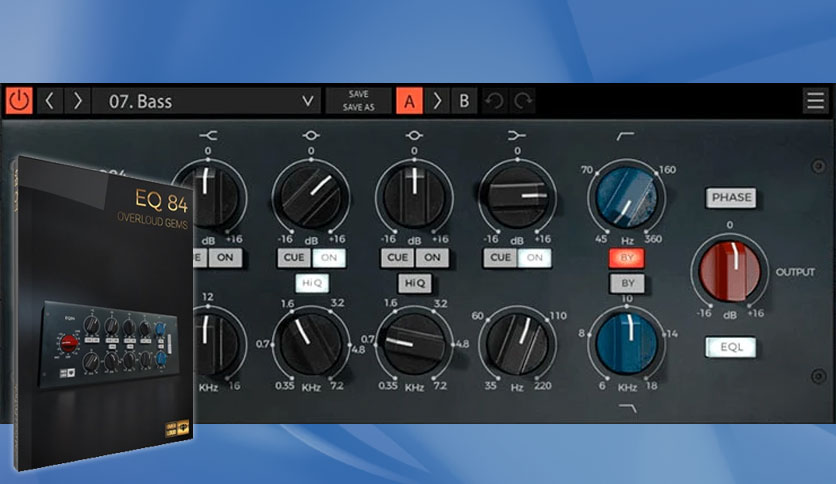Click the peak symbol above the third band
836x484 pixels.
click(414, 136)
